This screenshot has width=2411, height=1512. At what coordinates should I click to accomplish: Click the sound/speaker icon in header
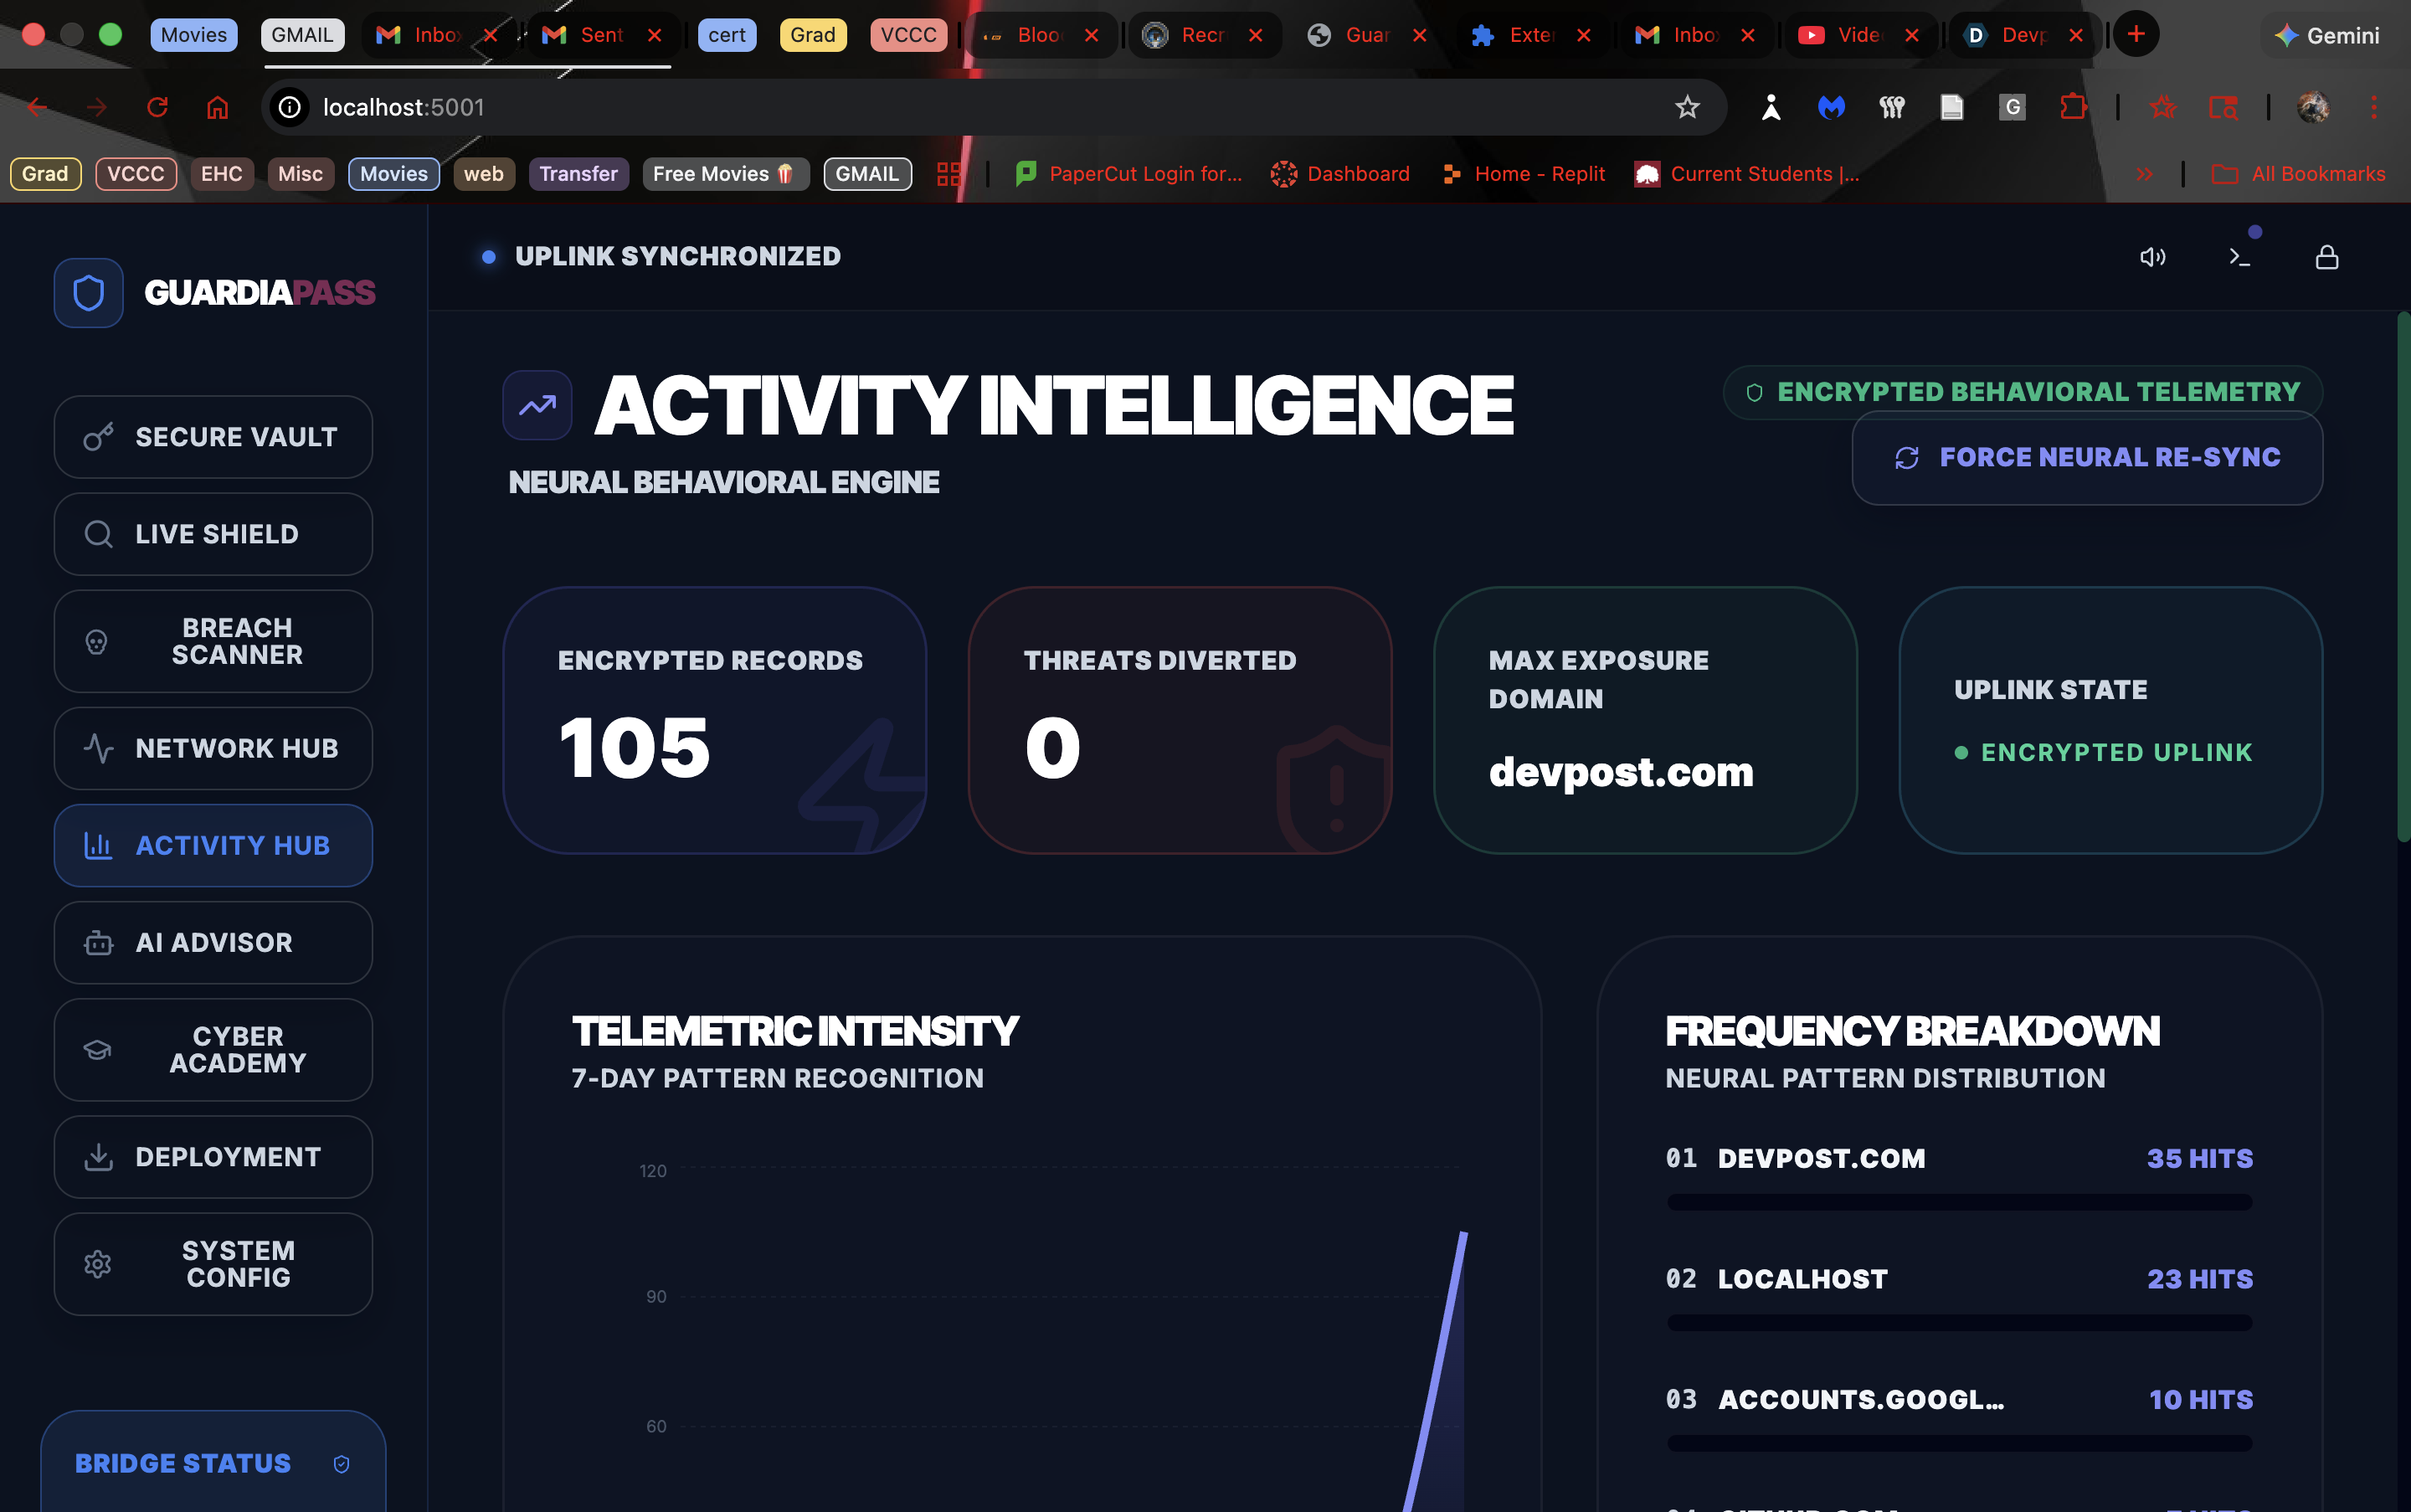(x=2152, y=258)
